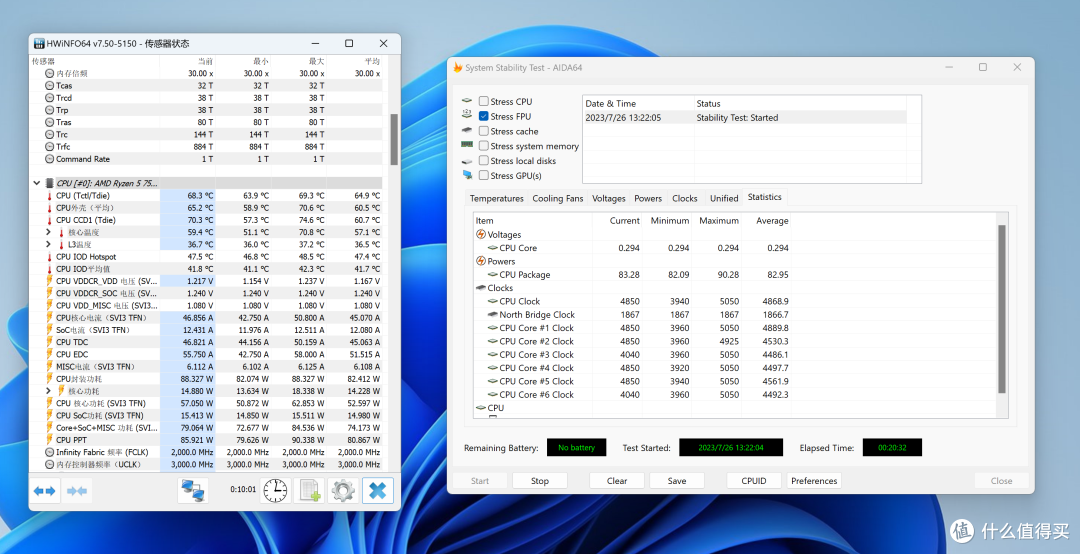Switch to the Temperatures tab
Image resolution: width=1080 pixels, height=554 pixels.
[x=497, y=198]
